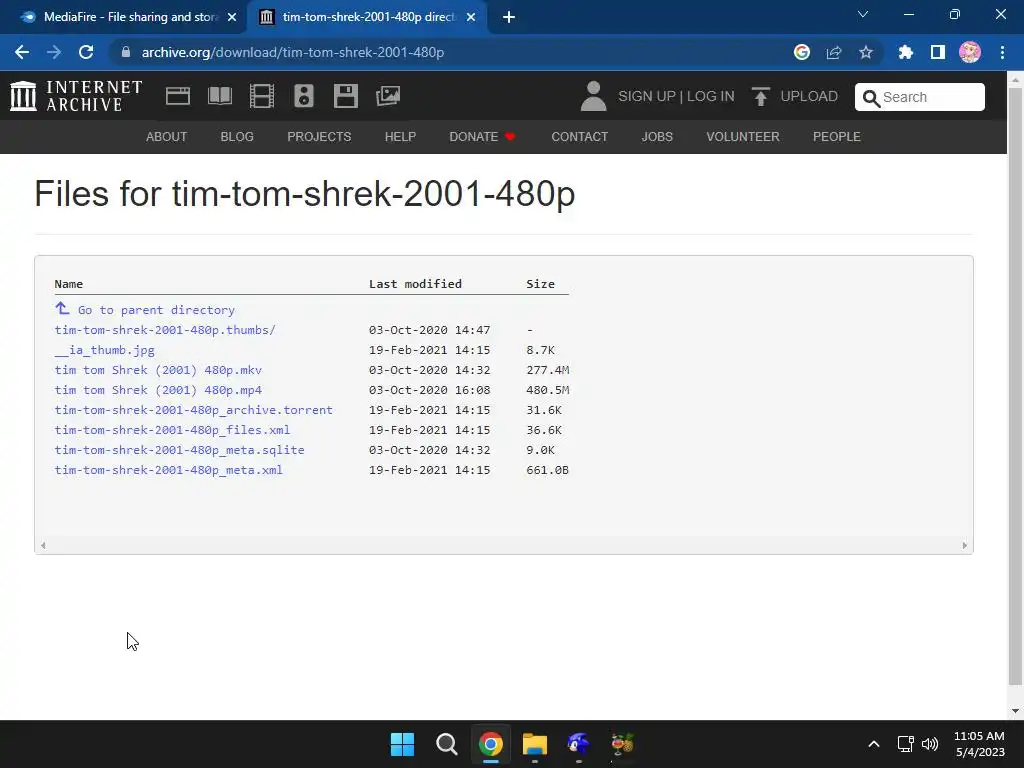Download the _archive.torrent file
This screenshot has height=768, width=1024.
coord(193,410)
